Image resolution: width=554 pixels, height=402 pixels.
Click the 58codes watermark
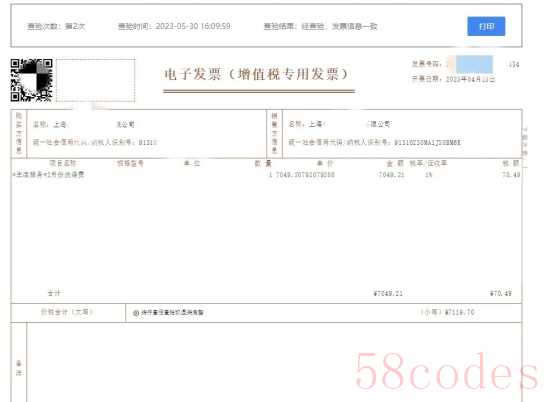(x=447, y=371)
